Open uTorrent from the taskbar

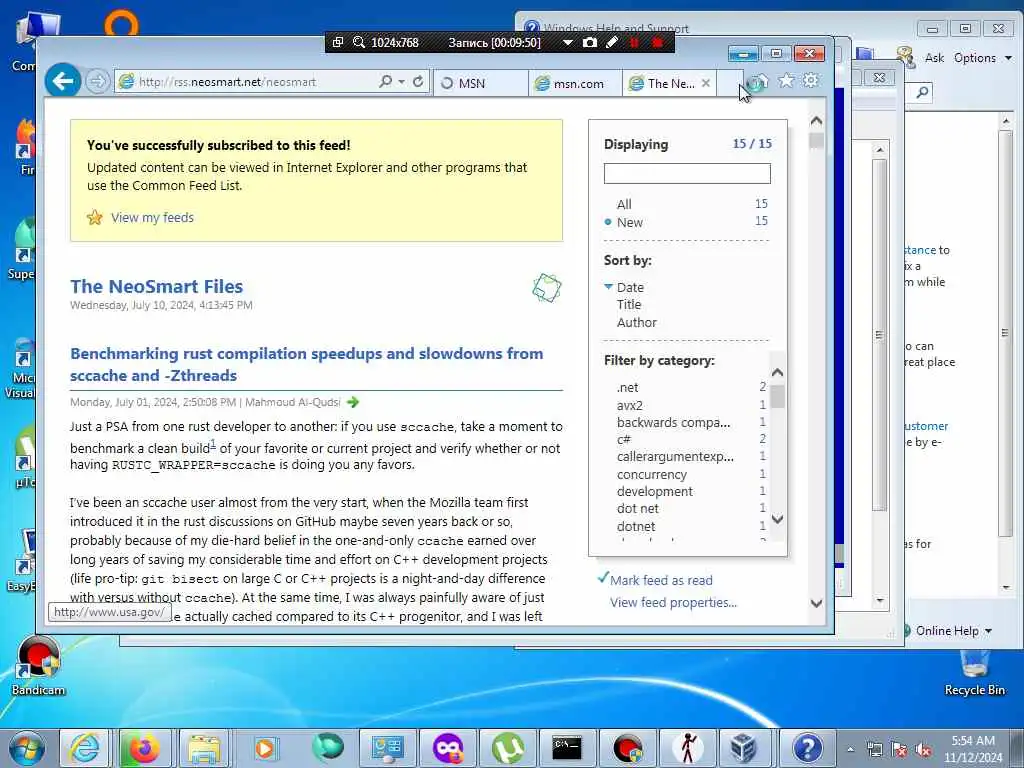507,748
